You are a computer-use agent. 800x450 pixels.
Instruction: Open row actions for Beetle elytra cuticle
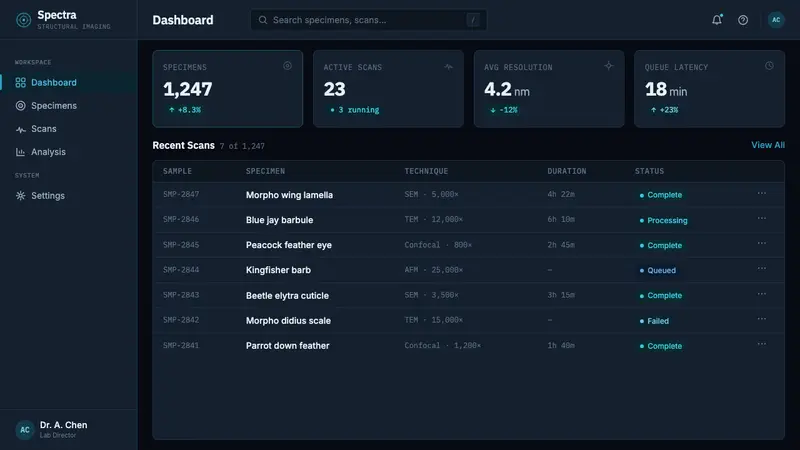pyautogui.click(x=762, y=294)
